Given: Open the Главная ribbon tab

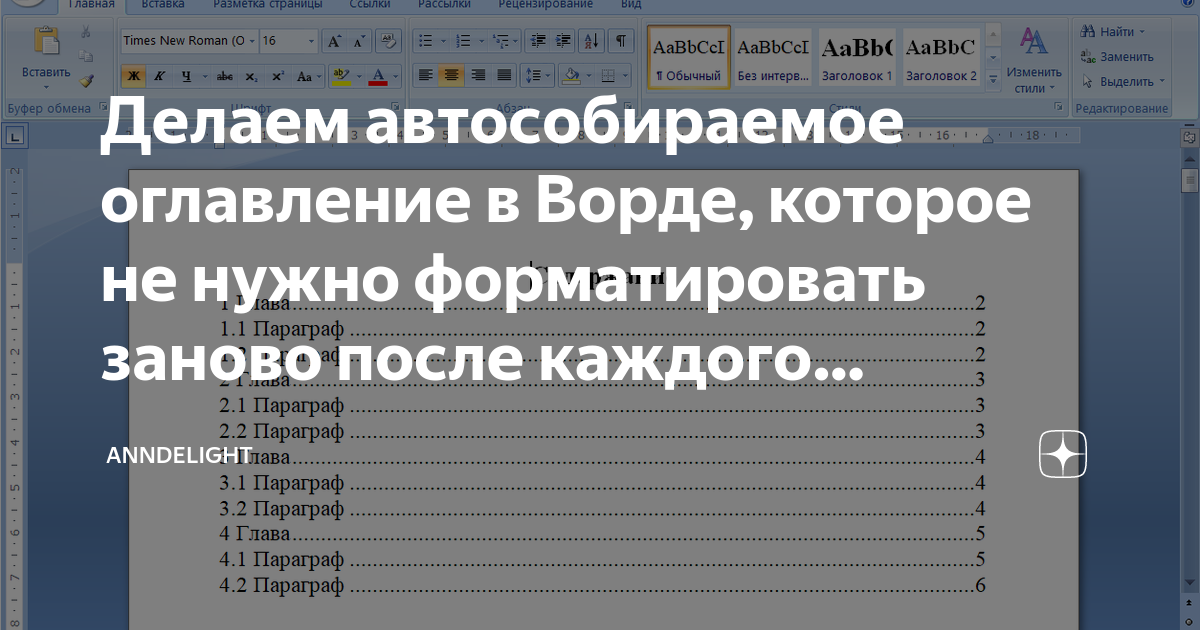Looking at the screenshot, I should [91, 5].
